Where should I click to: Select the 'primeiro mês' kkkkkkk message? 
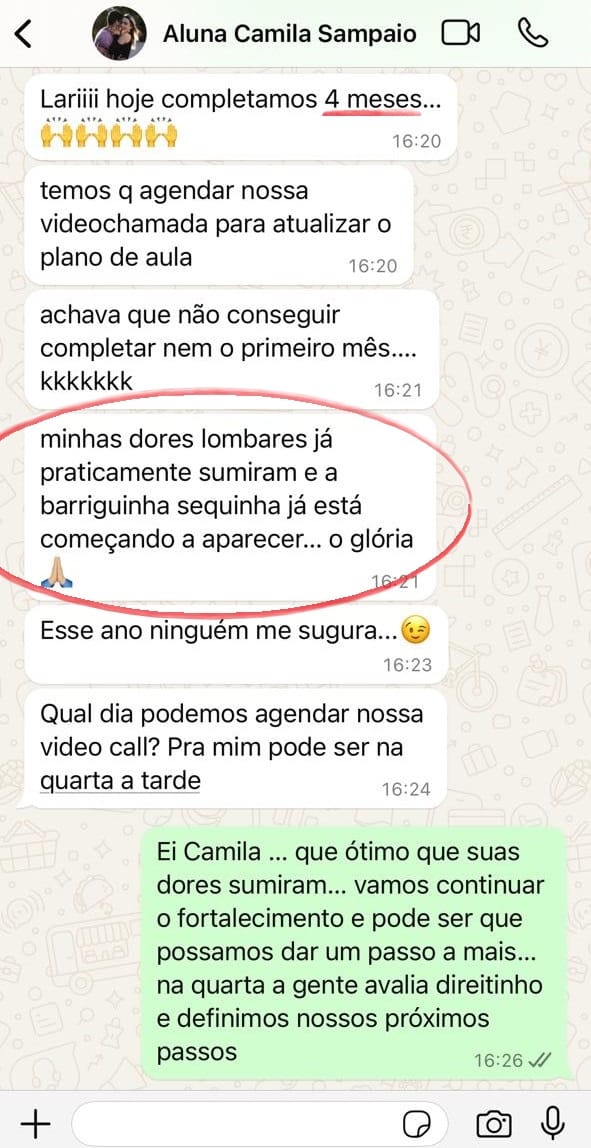(x=232, y=349)
